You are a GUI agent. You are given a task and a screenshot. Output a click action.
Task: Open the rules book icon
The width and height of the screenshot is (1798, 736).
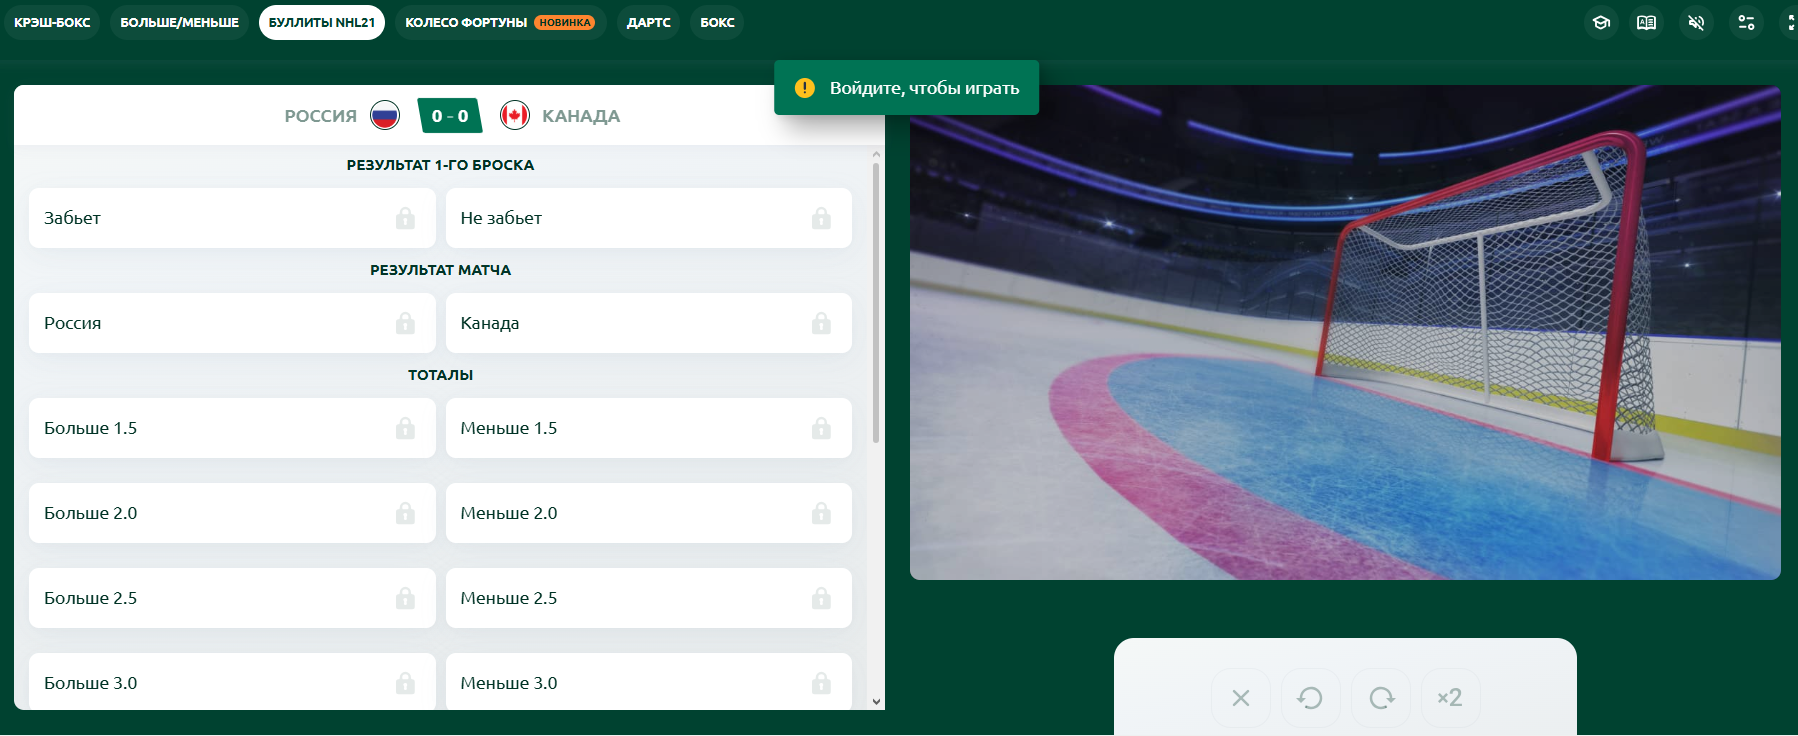(1647, 22)
